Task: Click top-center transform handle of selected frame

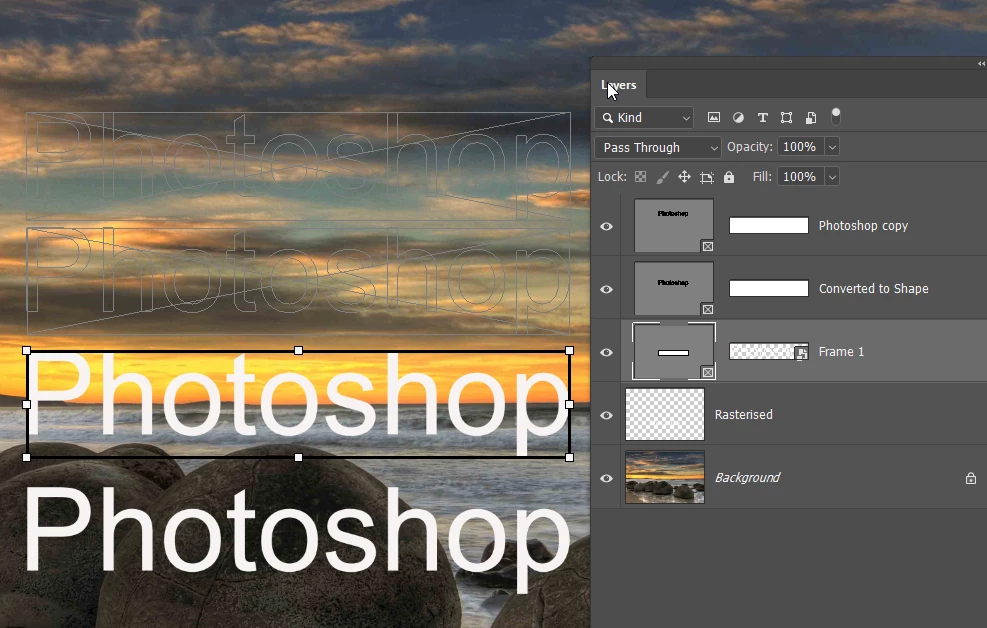Action: click(x=298, y=350)
